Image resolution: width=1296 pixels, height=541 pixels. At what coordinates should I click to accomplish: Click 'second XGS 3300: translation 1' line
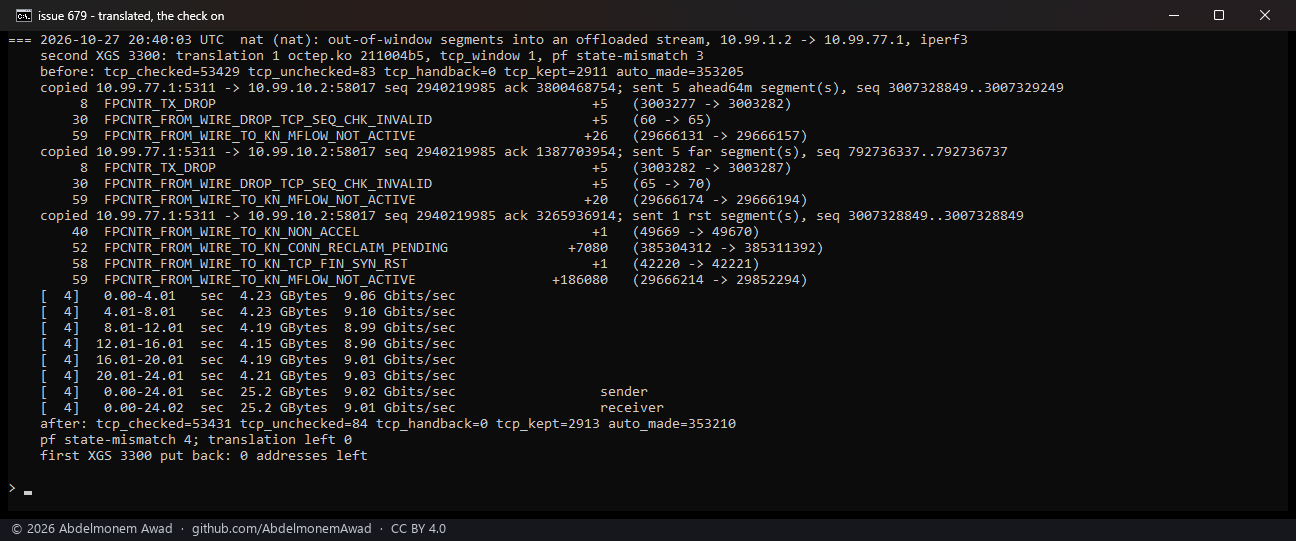(372, 56)
